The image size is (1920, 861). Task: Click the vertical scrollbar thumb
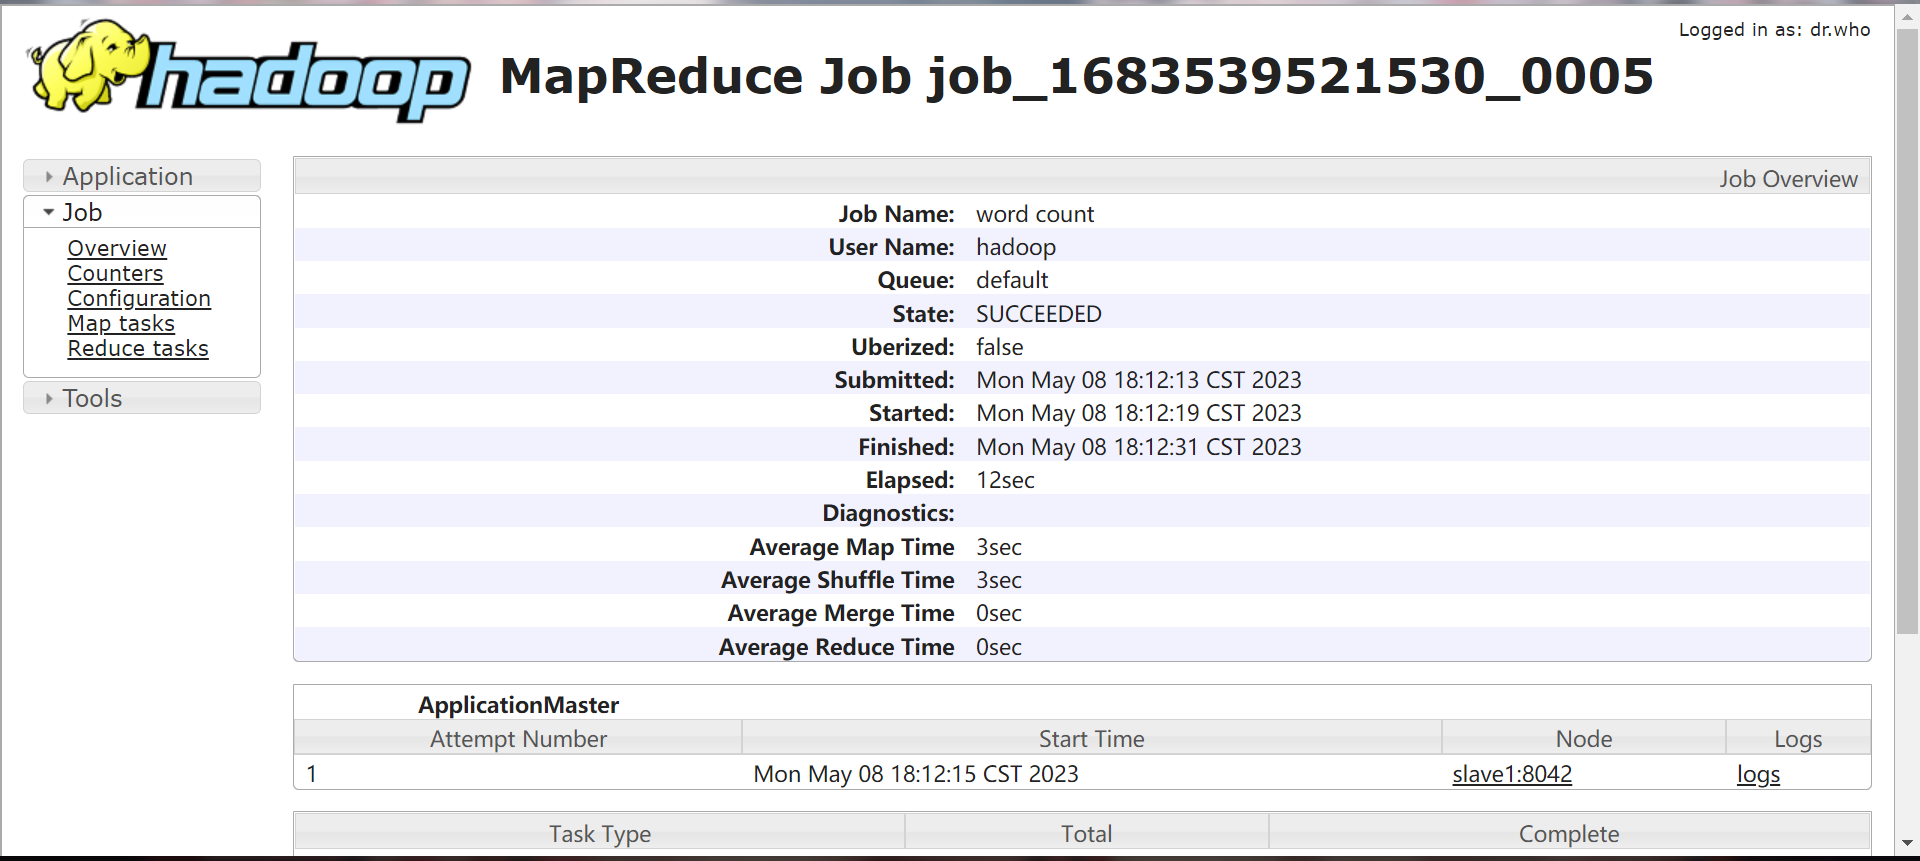pyautogui.click(x=1907, y=332)
